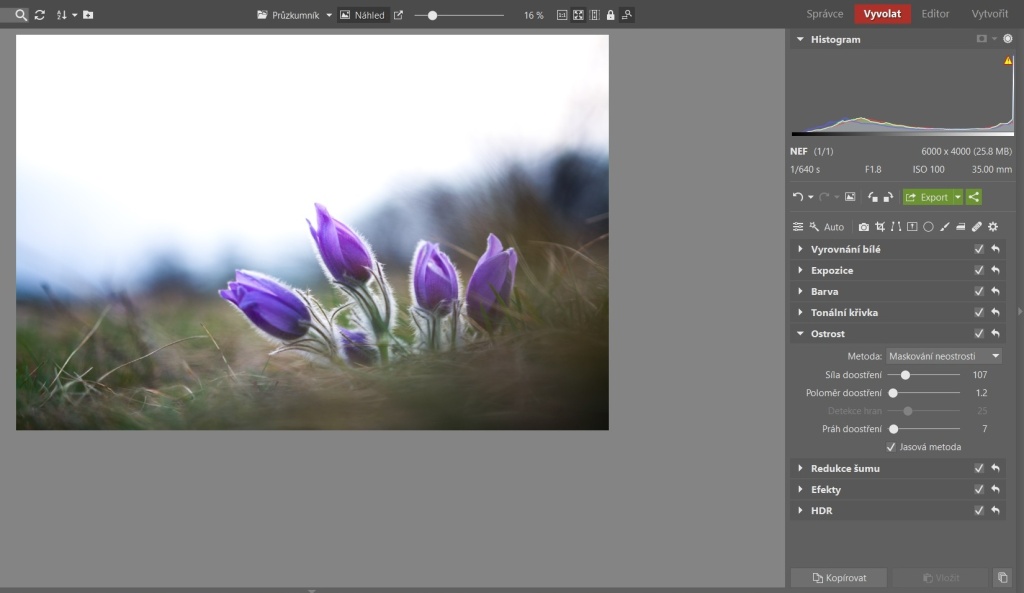Click the undo arrow icon
Image resolution: width=1024 pixels, height=593 pixels.
pos(797,197)
